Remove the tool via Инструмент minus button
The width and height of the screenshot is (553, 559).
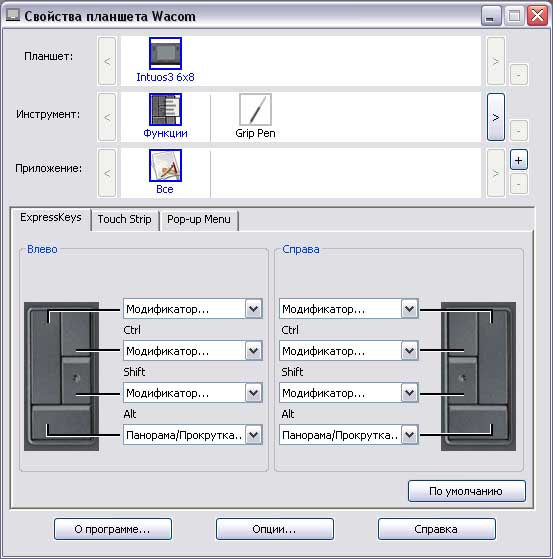(x=518, y=131)
